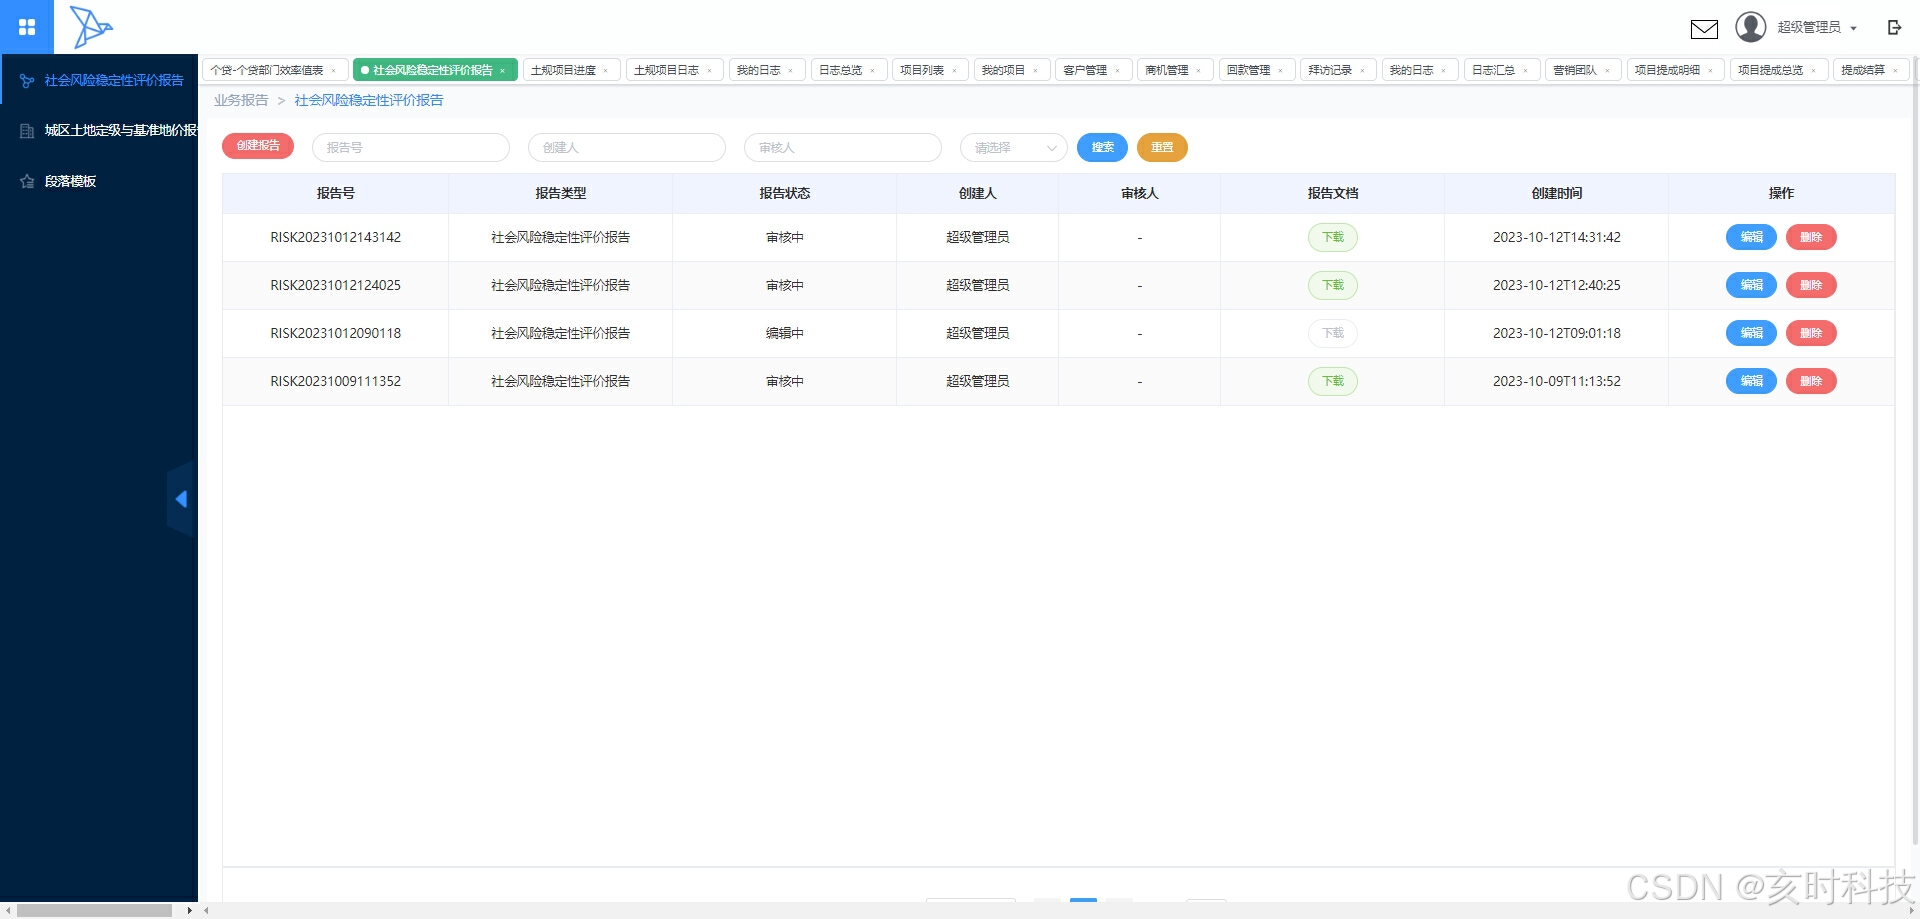The image size is (1920, 919).
Task: Click the 城区土地定级与基准地价 sidebar document icon
Action: tap(27, 131)
